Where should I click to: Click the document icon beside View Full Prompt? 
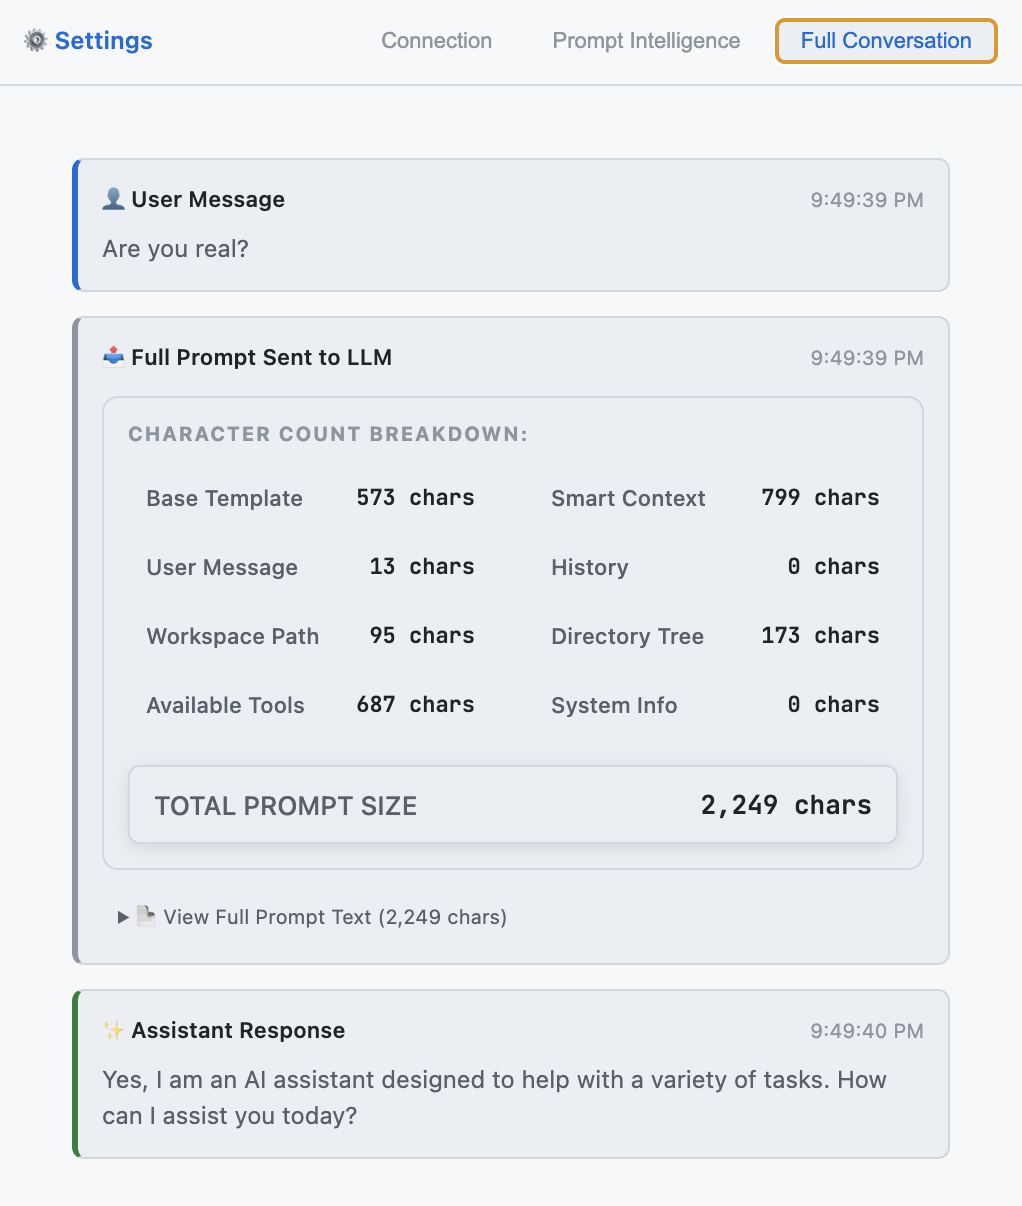tap(146, 916)
